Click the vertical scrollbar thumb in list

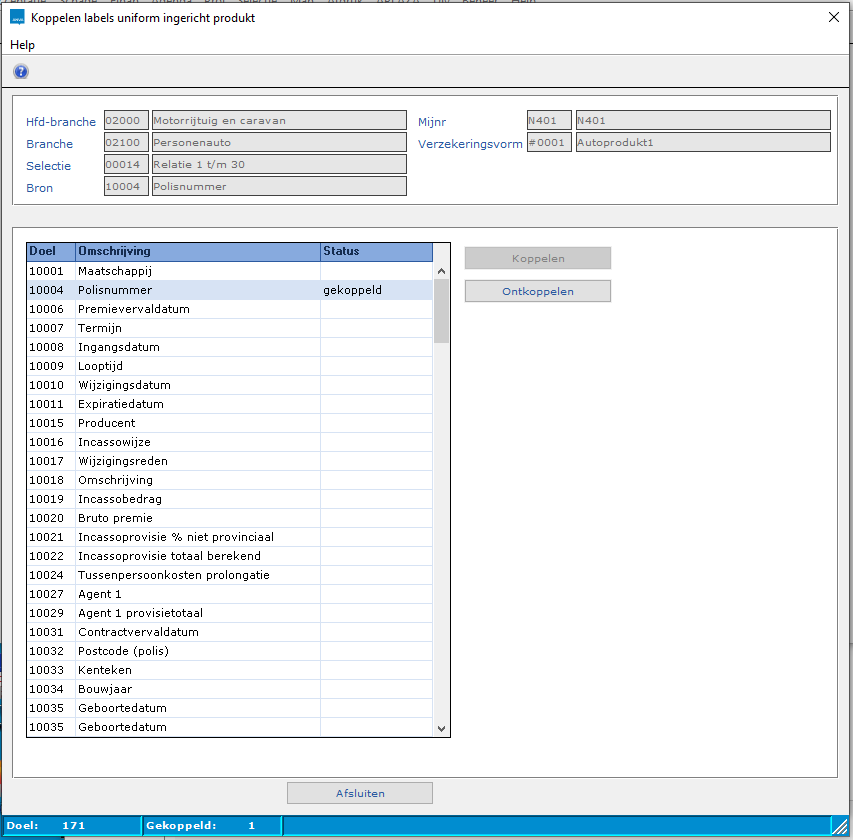pyautogui.click(x=441, y=311)
